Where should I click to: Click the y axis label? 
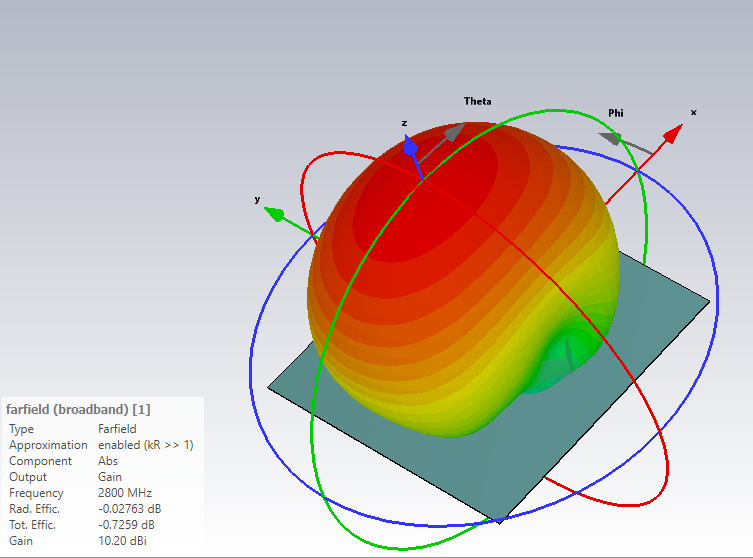click(257, 199)
